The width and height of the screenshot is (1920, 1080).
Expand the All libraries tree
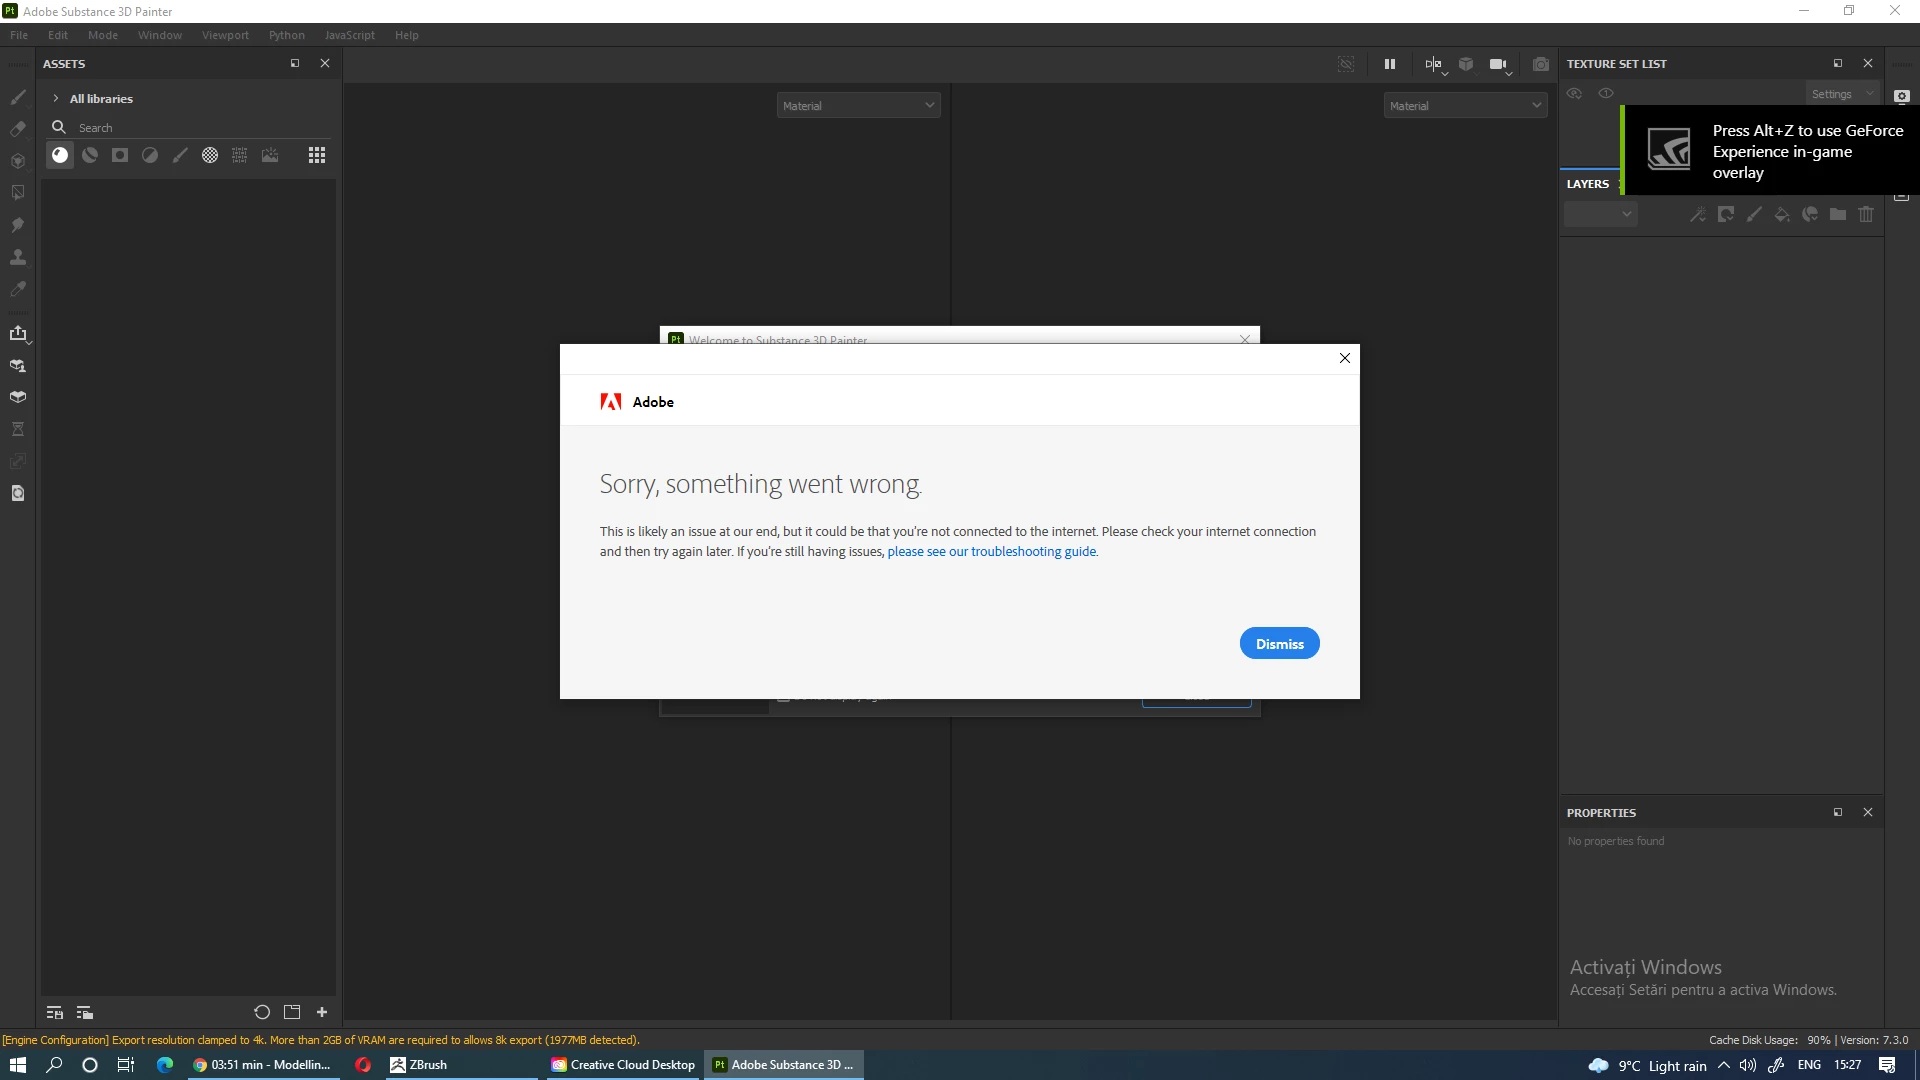56,99
